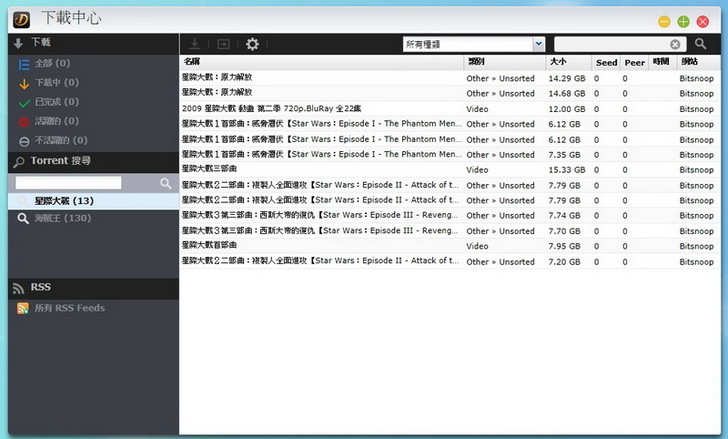This screenshot has height=439, width=728.
Task: Sort results by 大小 column header
Action: pyautogui.click(x=557, y=62)
